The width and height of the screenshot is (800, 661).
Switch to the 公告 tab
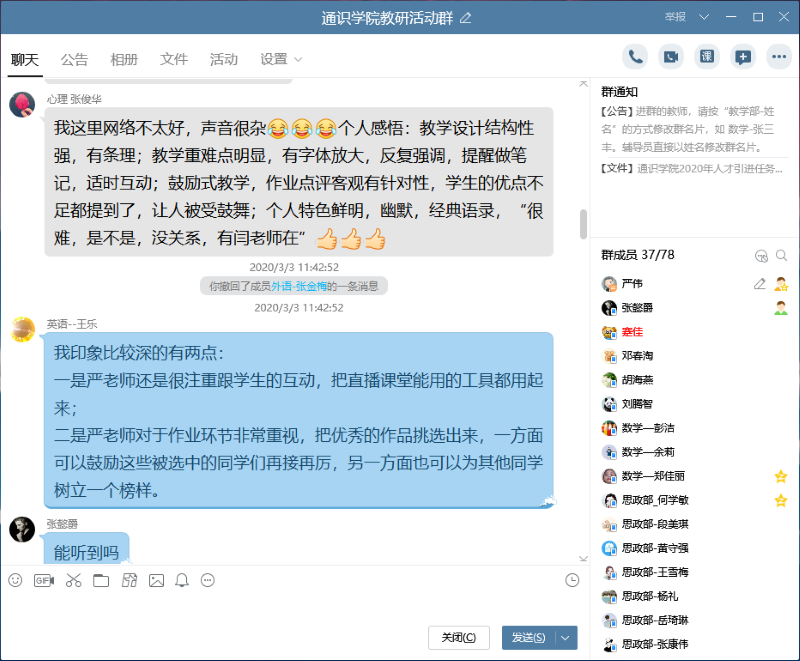point(74,60)
